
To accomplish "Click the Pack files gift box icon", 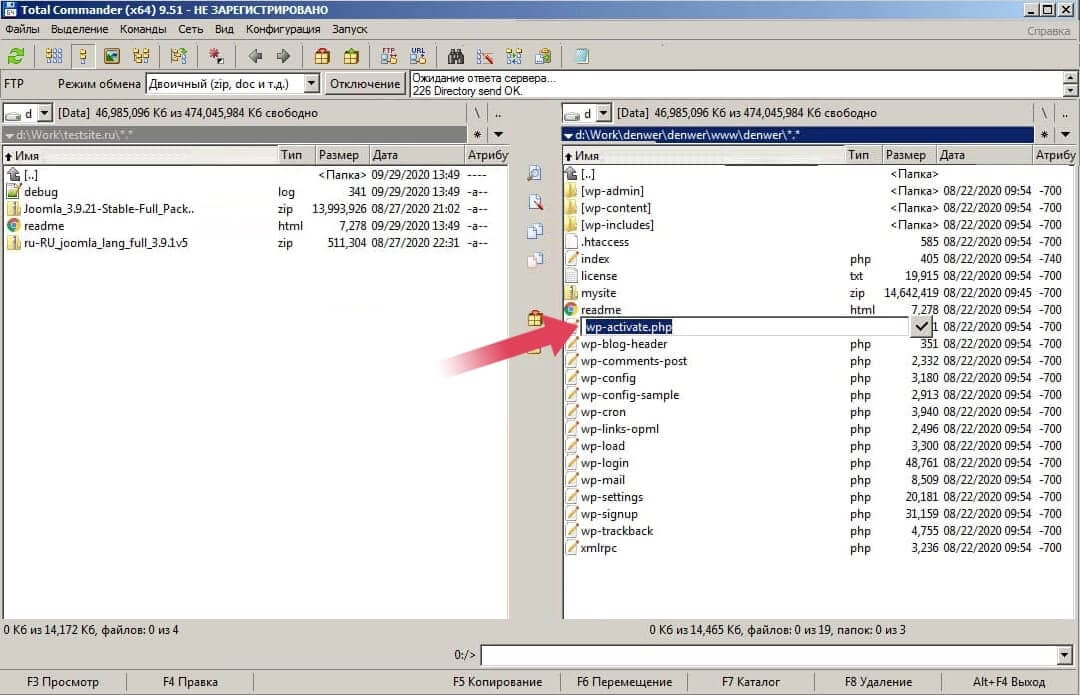I will (x=322, y=56).
